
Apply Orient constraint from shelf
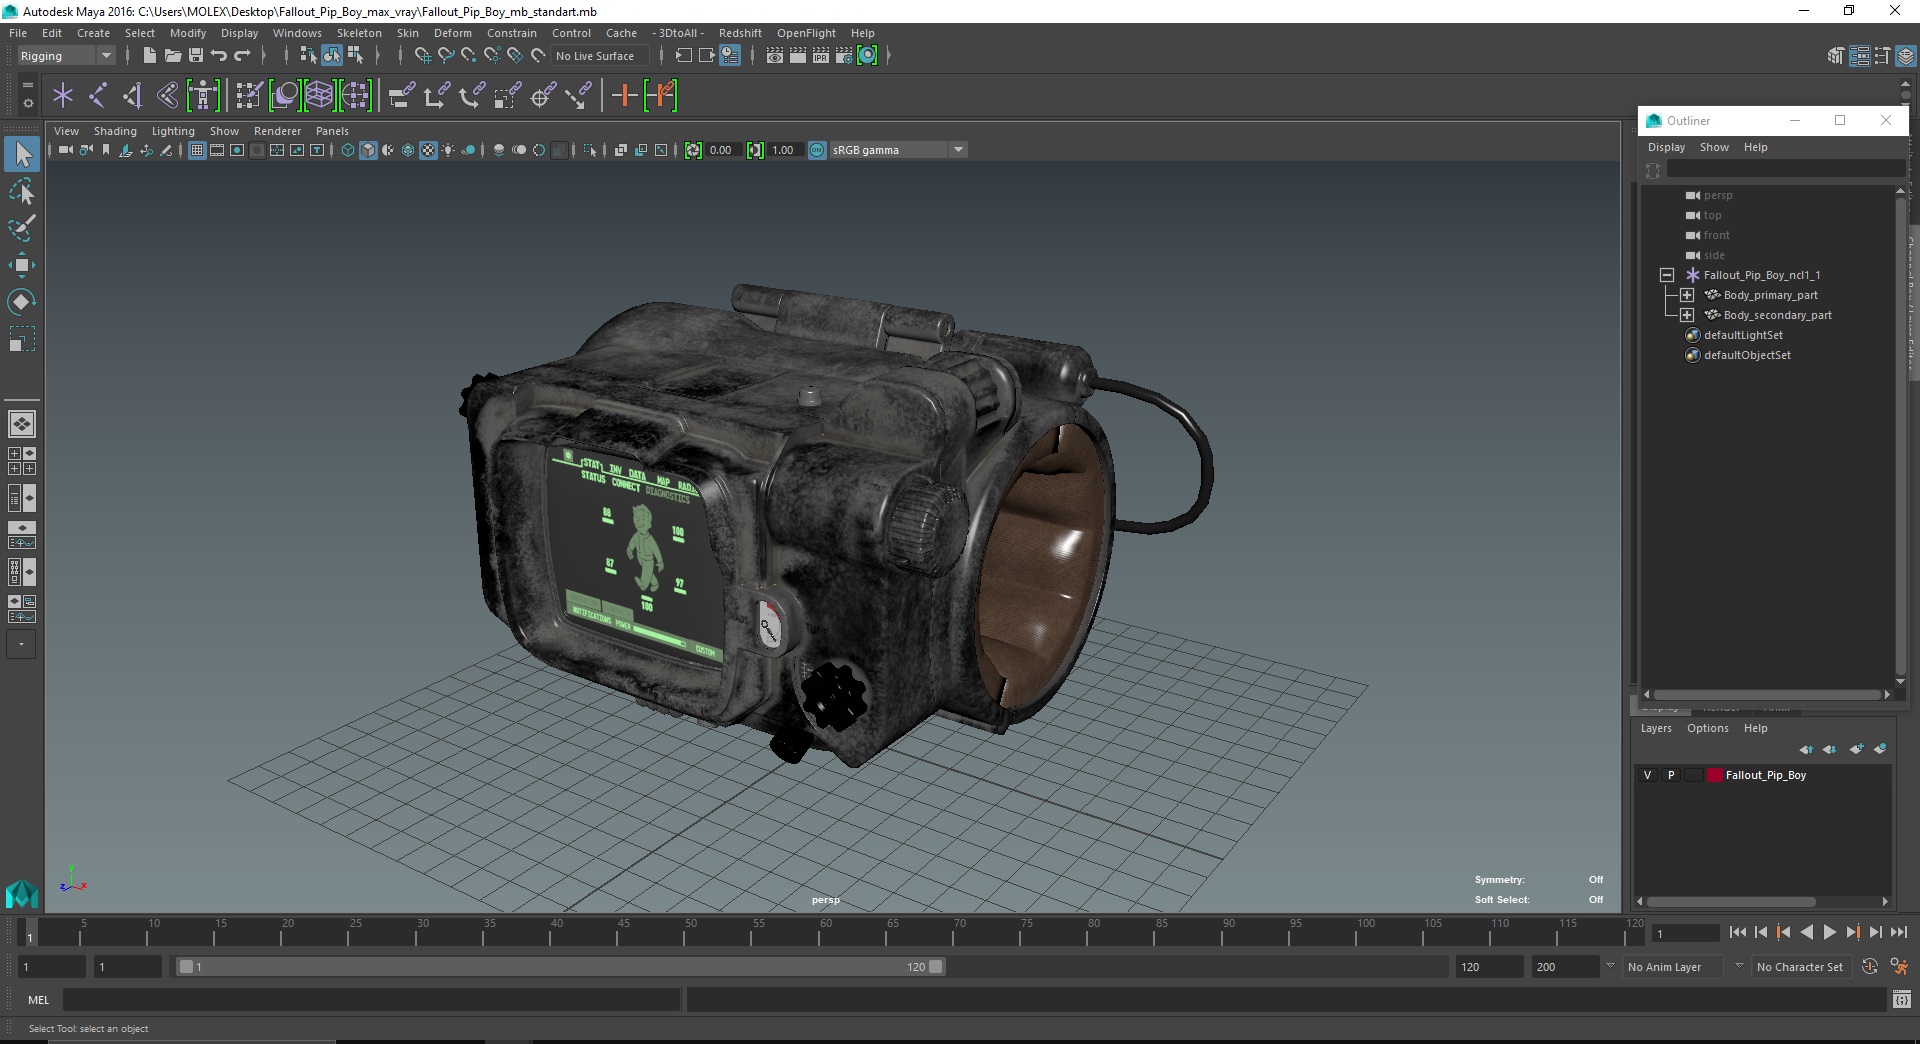click(x=471, y=96)
